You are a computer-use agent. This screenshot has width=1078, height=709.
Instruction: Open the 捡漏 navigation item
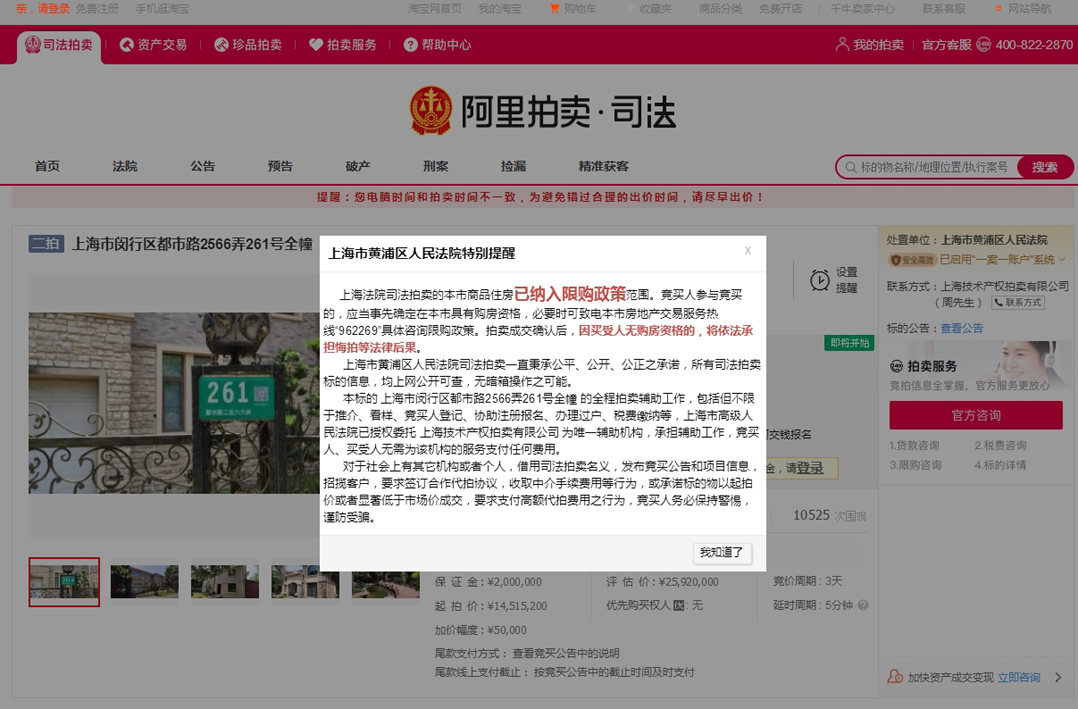[x=514, y=166]
